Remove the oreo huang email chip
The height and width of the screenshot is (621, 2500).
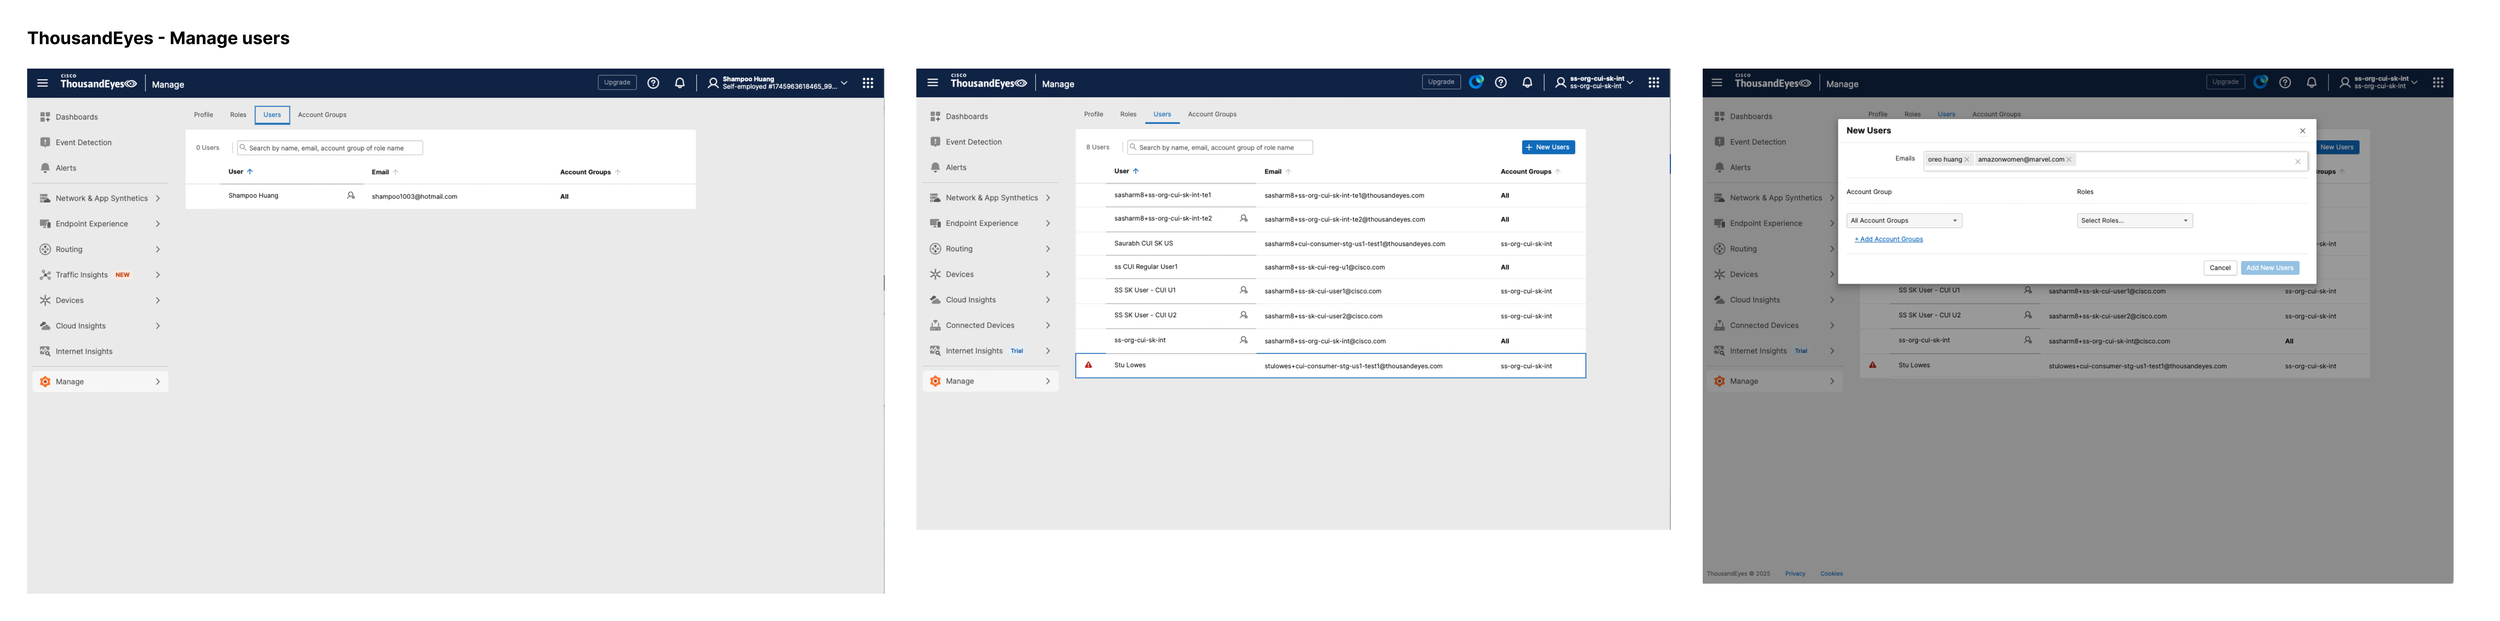pos(1966,160)
